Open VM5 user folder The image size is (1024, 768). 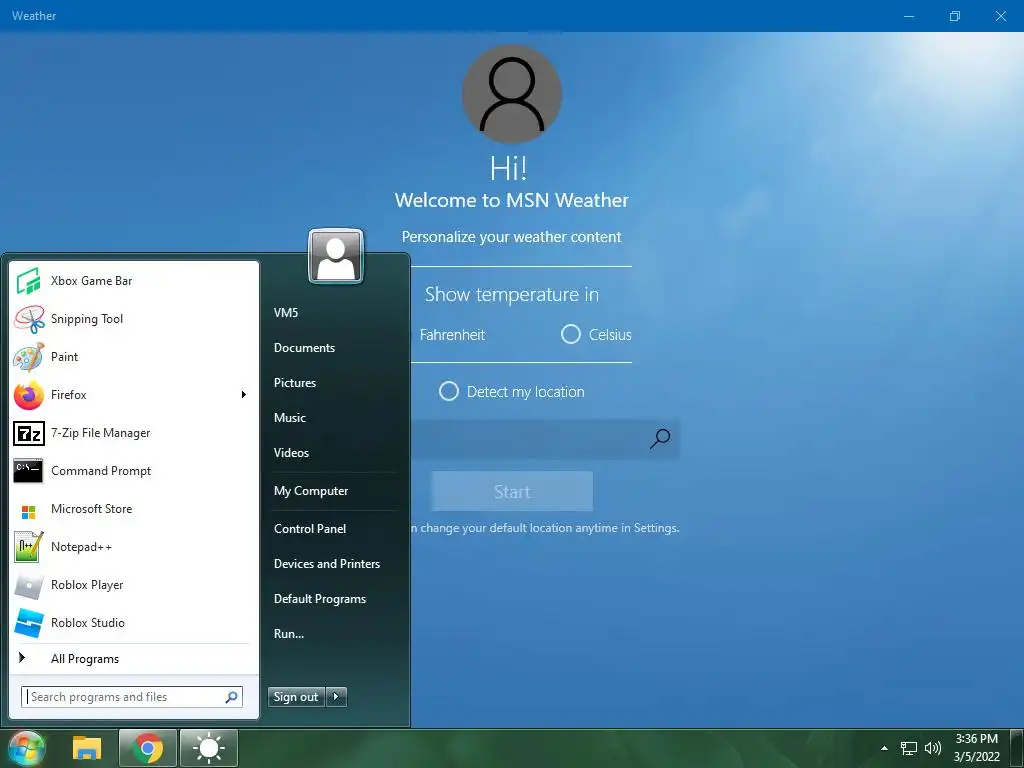[286, 313]
